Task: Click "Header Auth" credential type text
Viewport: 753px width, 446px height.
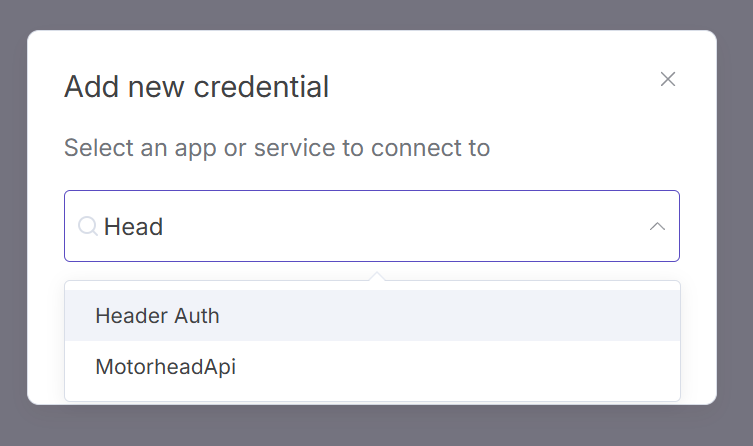Action: (157, 316)
